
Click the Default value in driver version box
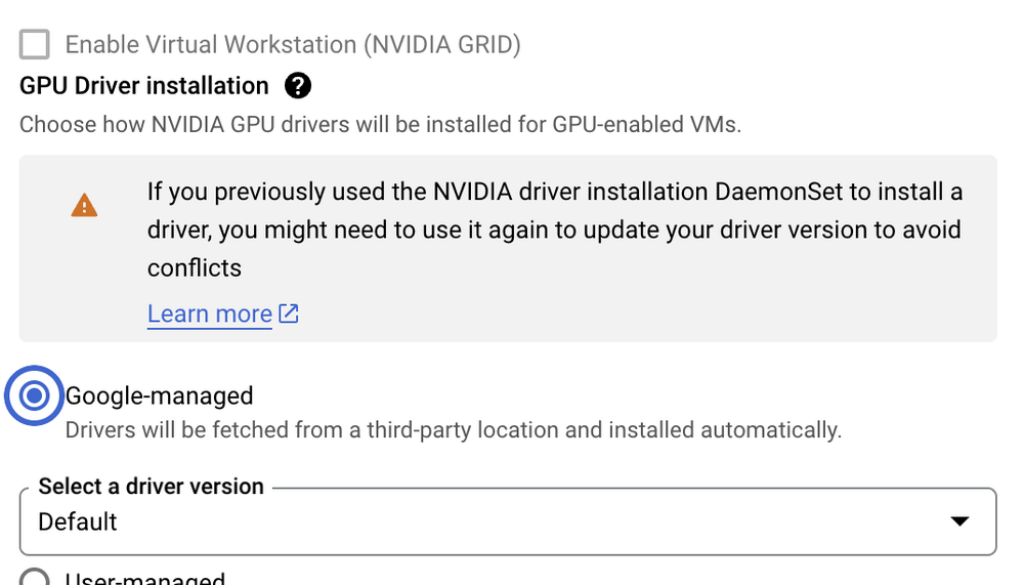pyautogui.click(x=78, y=522)
